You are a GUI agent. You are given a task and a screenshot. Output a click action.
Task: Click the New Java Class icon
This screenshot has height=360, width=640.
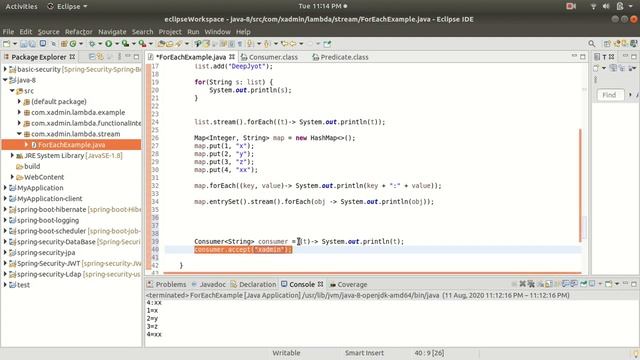coord(73,43)
